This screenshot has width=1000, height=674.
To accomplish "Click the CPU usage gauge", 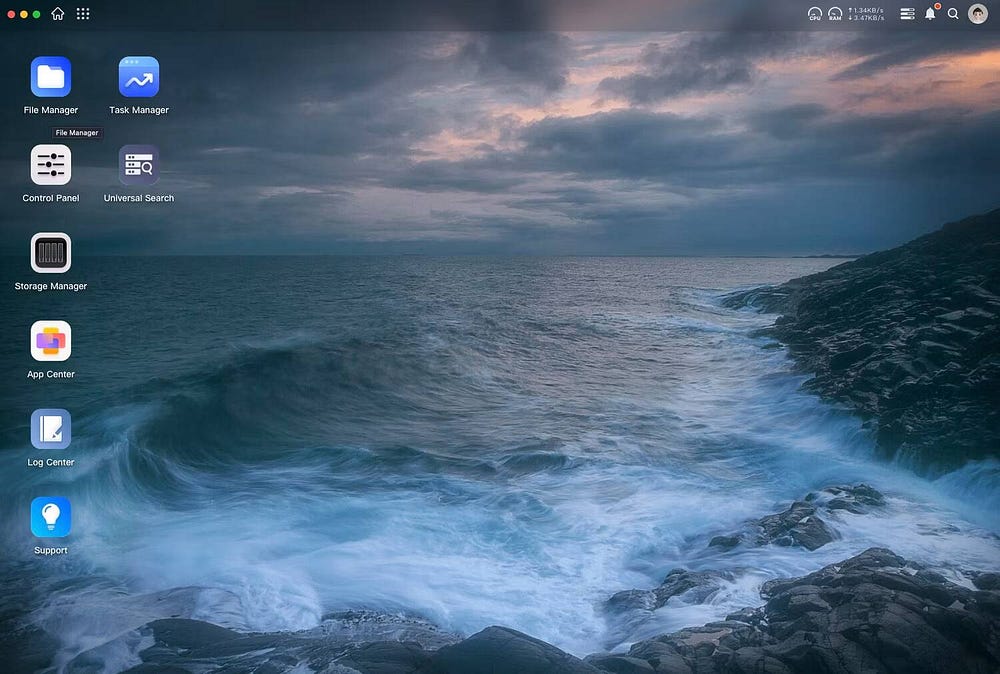I will coord(815,14).
